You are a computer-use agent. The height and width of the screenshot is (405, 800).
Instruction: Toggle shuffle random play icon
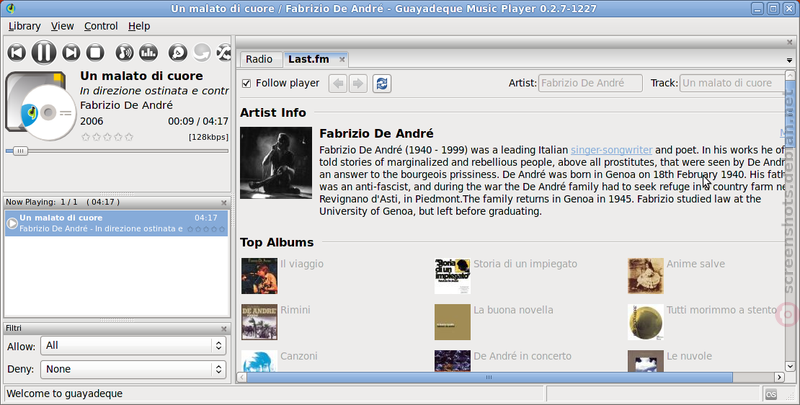[223, 53]
